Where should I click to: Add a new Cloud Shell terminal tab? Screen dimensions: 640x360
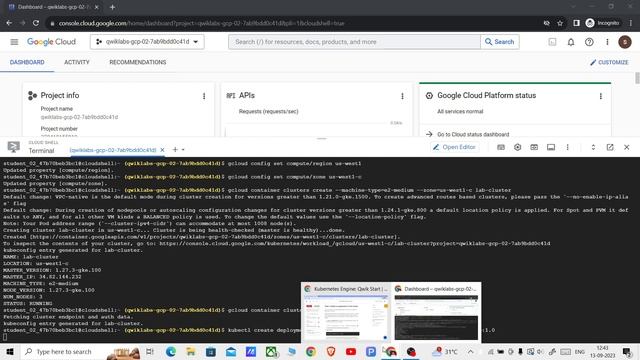tap(175, 149)
